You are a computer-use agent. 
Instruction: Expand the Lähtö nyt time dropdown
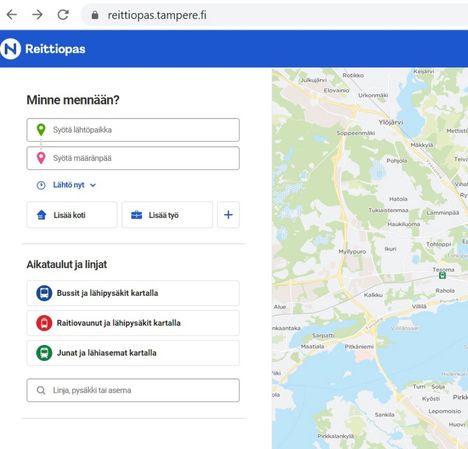93,185
